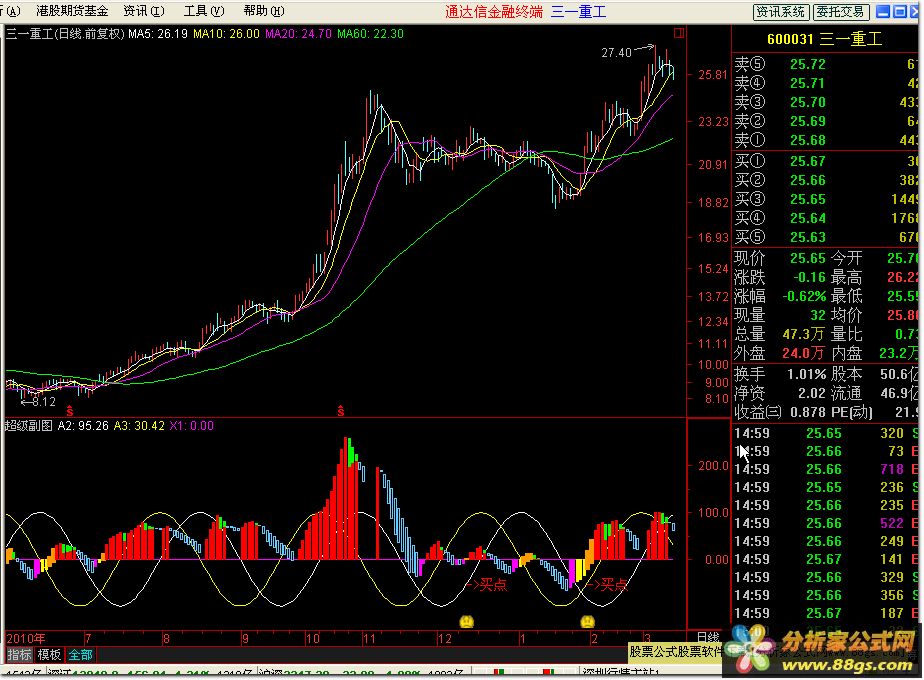Click the red S marker near July
924x680 pixels.
click(70, 410)
